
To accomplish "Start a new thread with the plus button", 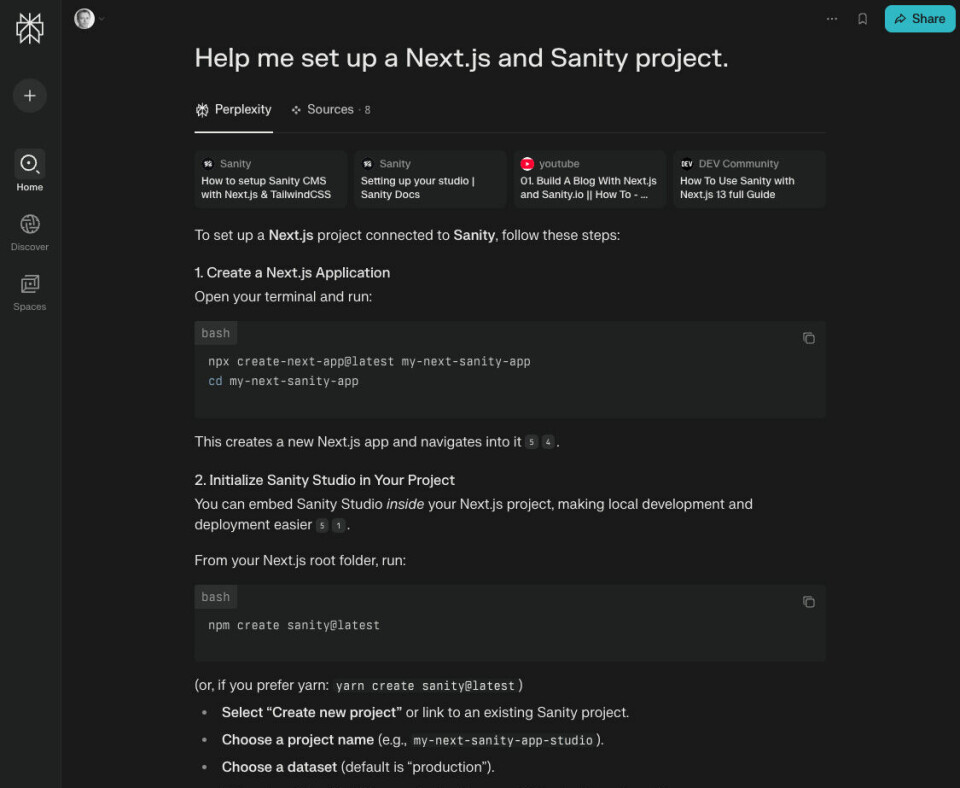I will [29, 96].
